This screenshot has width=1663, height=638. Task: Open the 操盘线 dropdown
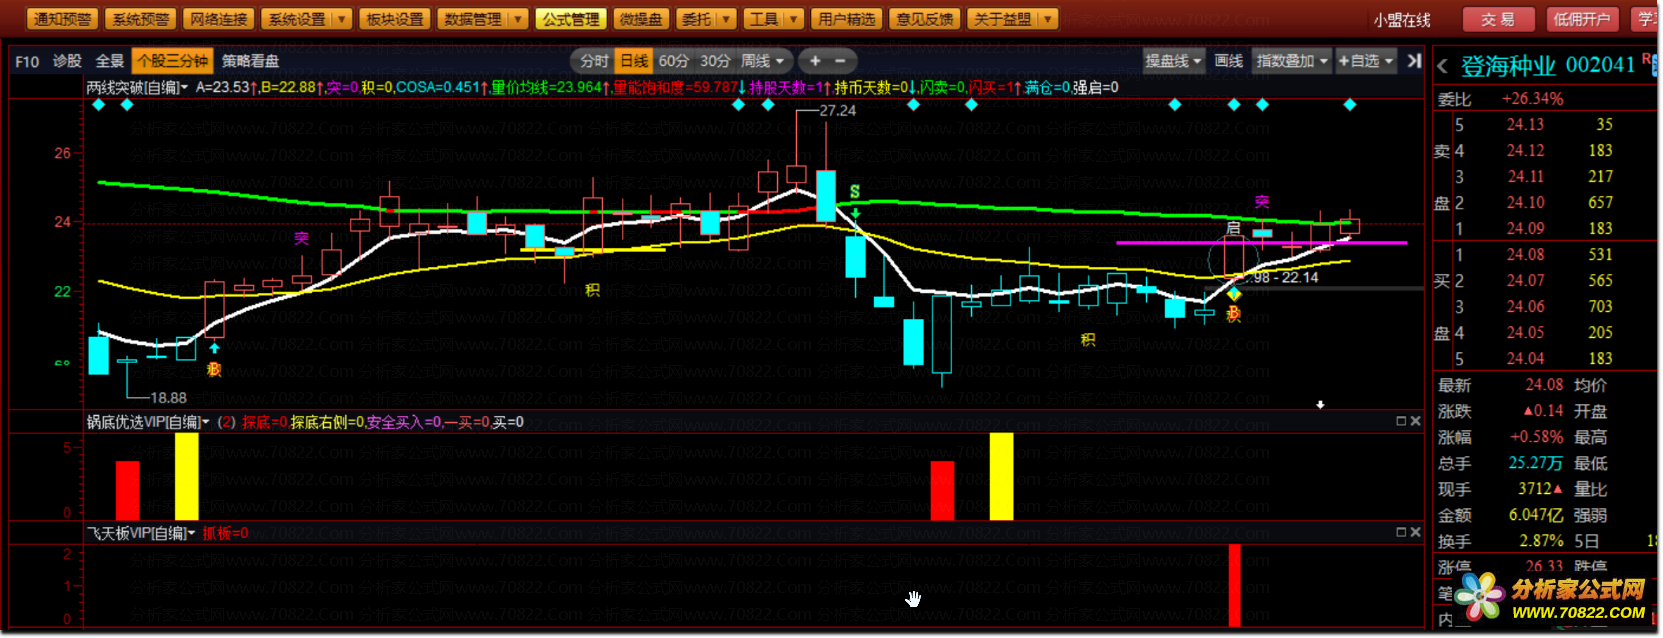(1173, 61)
